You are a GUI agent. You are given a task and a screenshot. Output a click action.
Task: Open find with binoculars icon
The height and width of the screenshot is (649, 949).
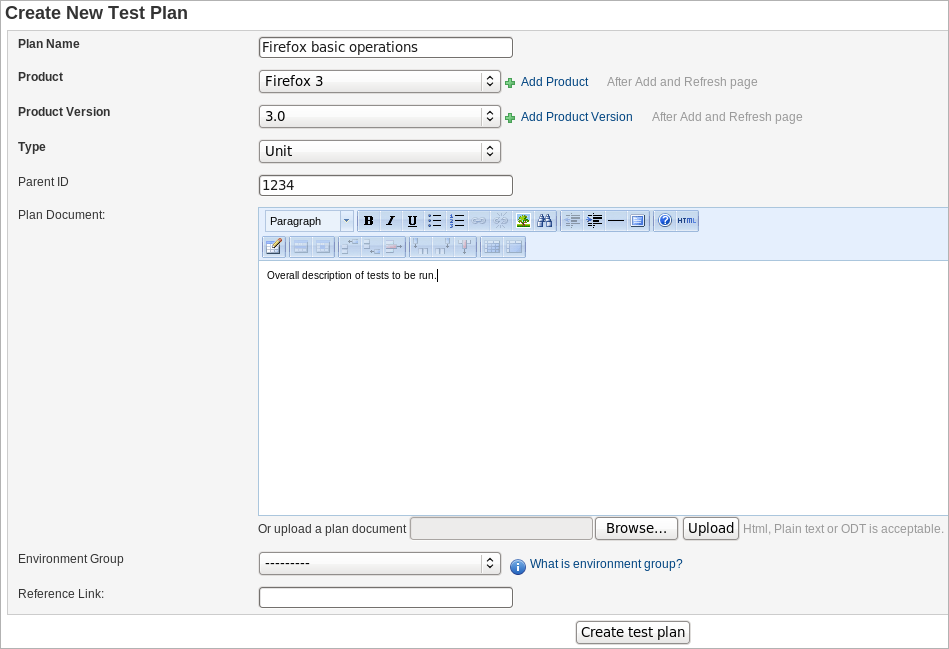[545, 221]
